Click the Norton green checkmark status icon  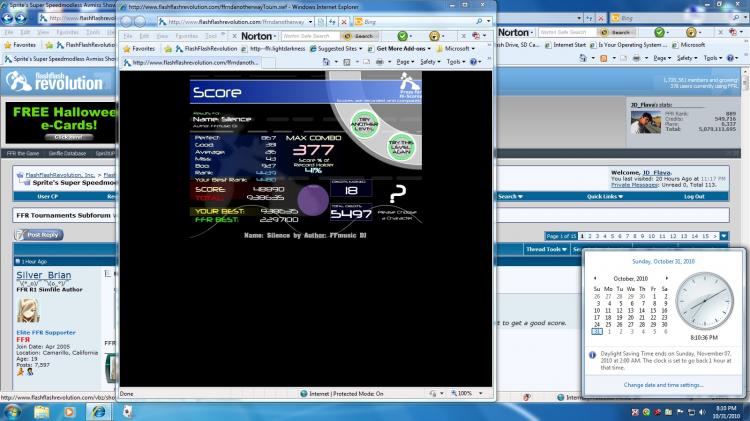(403, 36)
